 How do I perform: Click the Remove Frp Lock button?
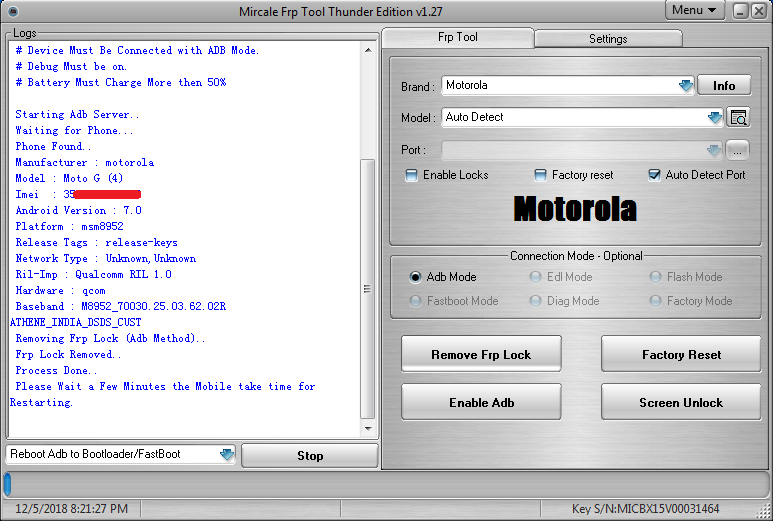click(481, 354)
